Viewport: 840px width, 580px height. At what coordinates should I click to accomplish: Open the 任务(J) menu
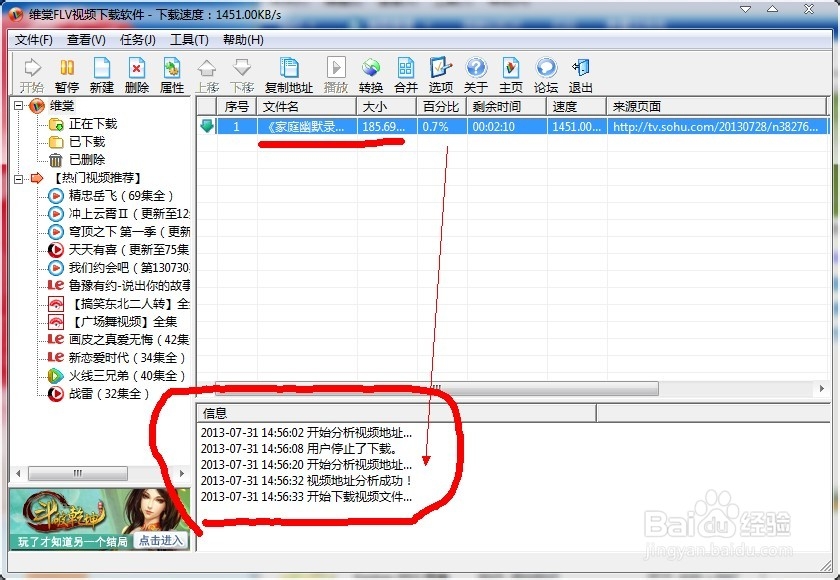[138, 40]
